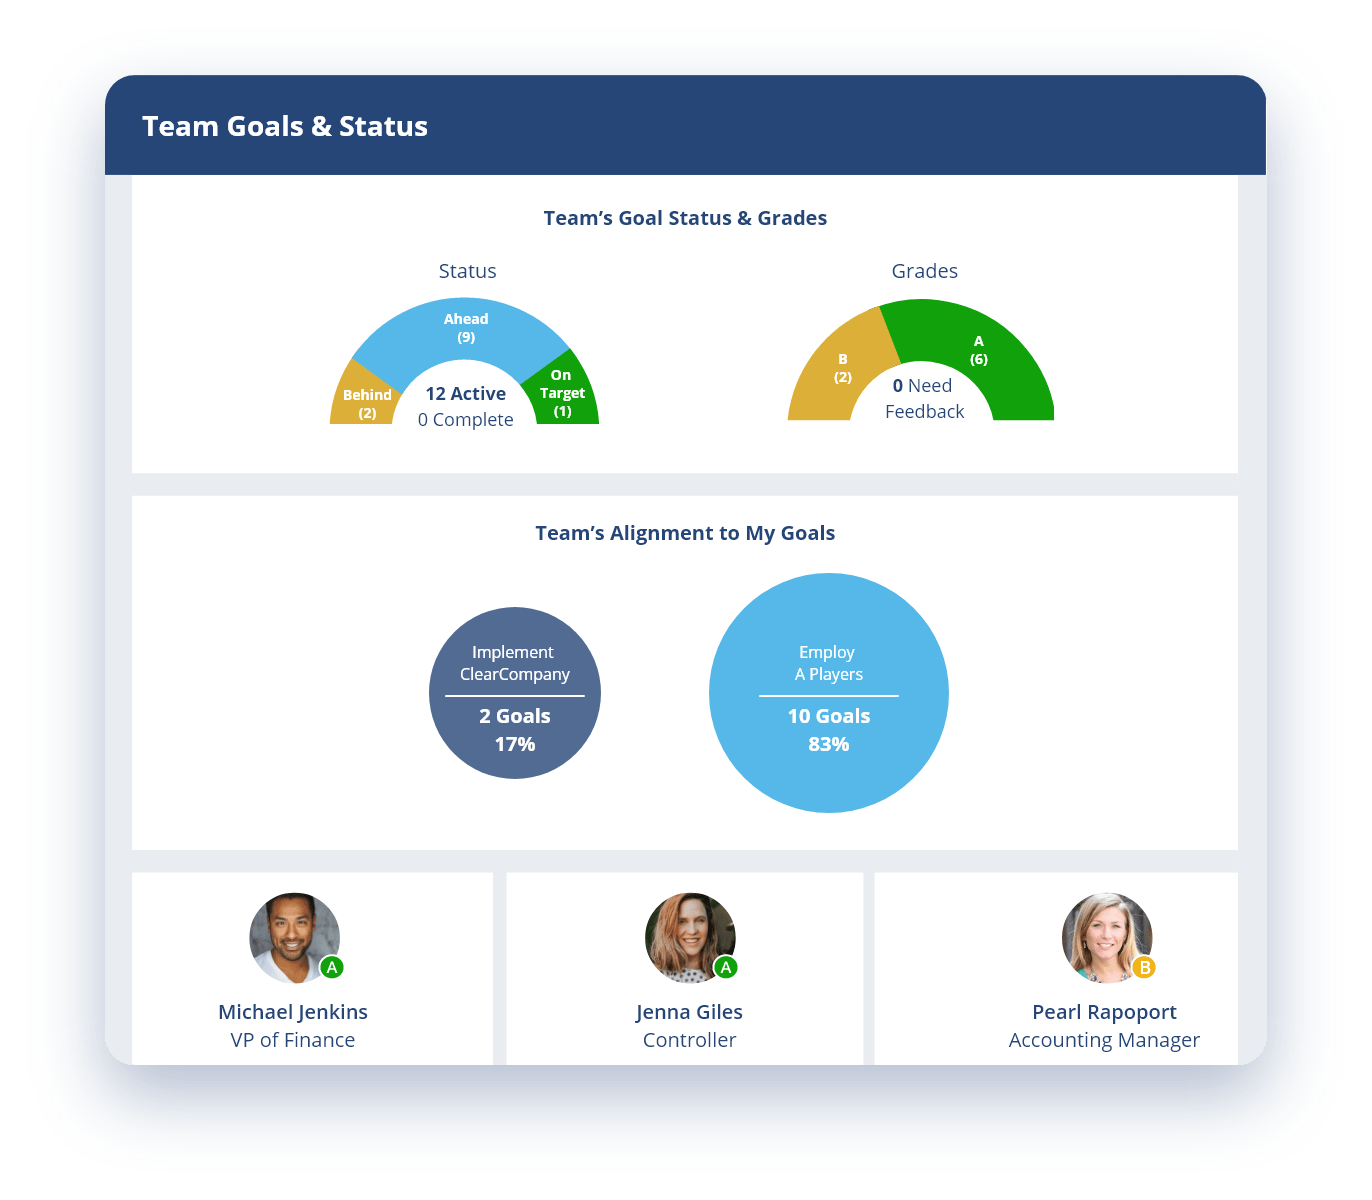This screenshot has width=1372, height=1200.
Task: Click the 'VP of Finance' title text
Action: 293,1040
